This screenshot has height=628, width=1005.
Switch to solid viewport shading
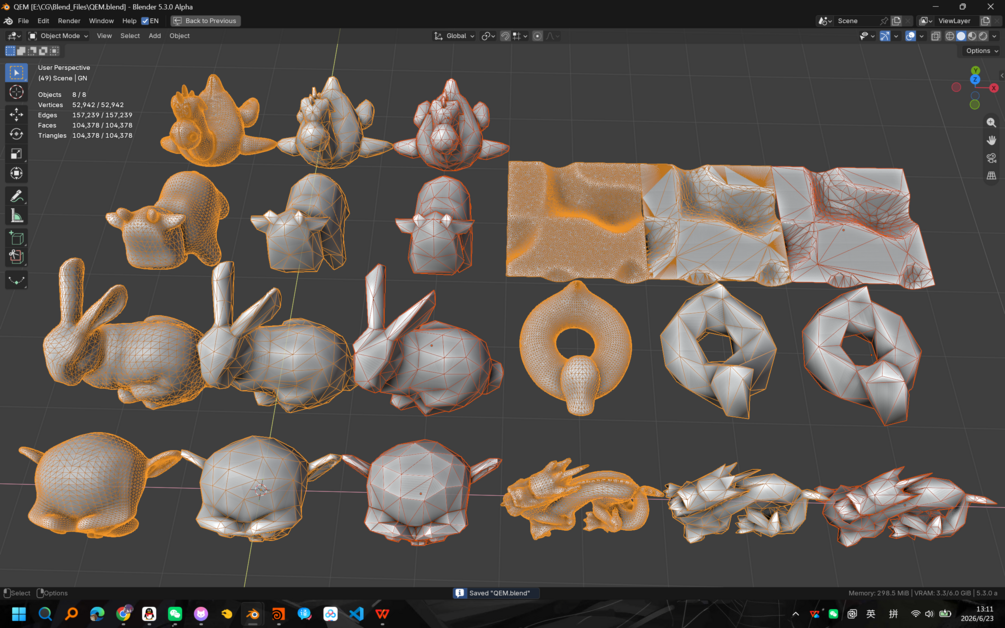point(961,36)
